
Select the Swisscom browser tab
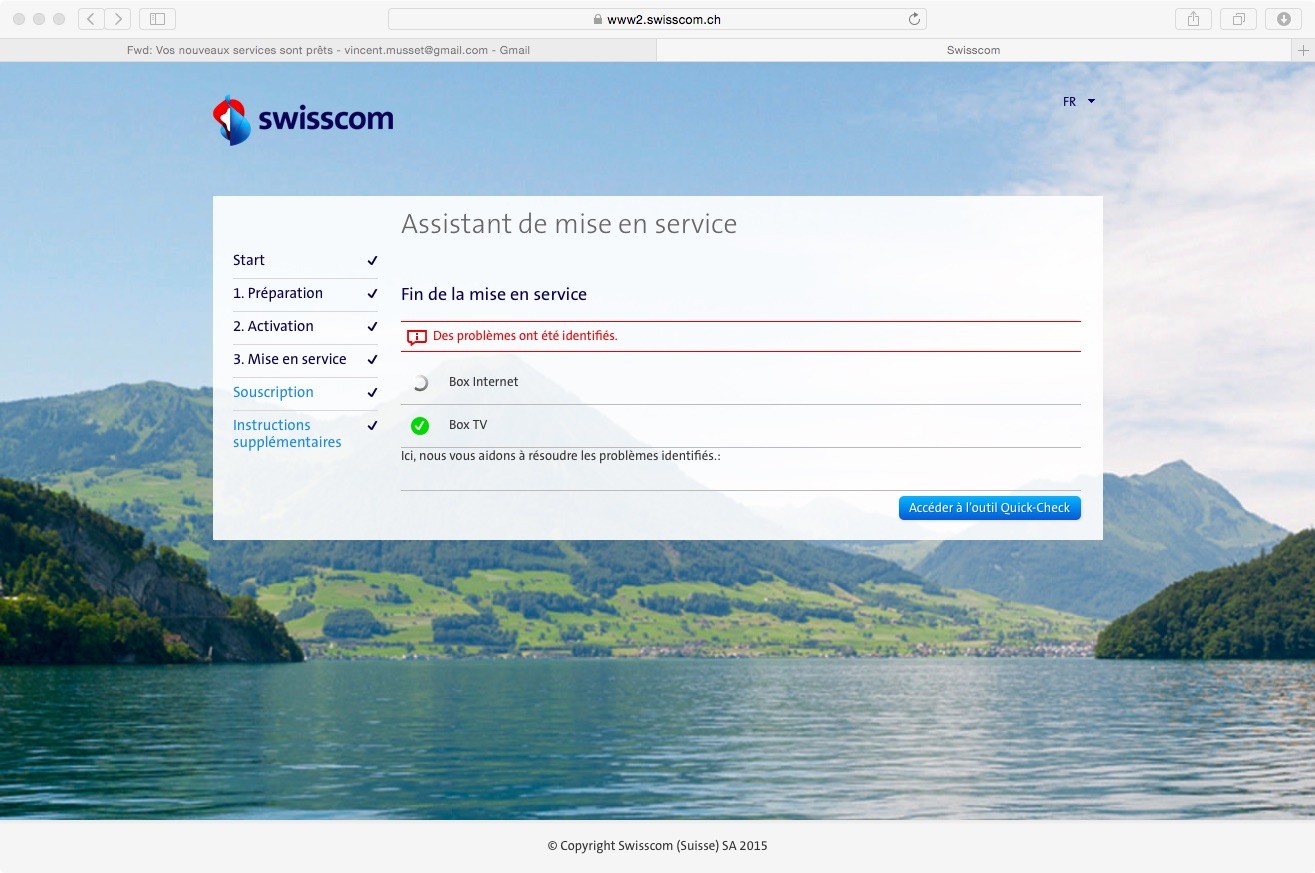pos(972,50)
